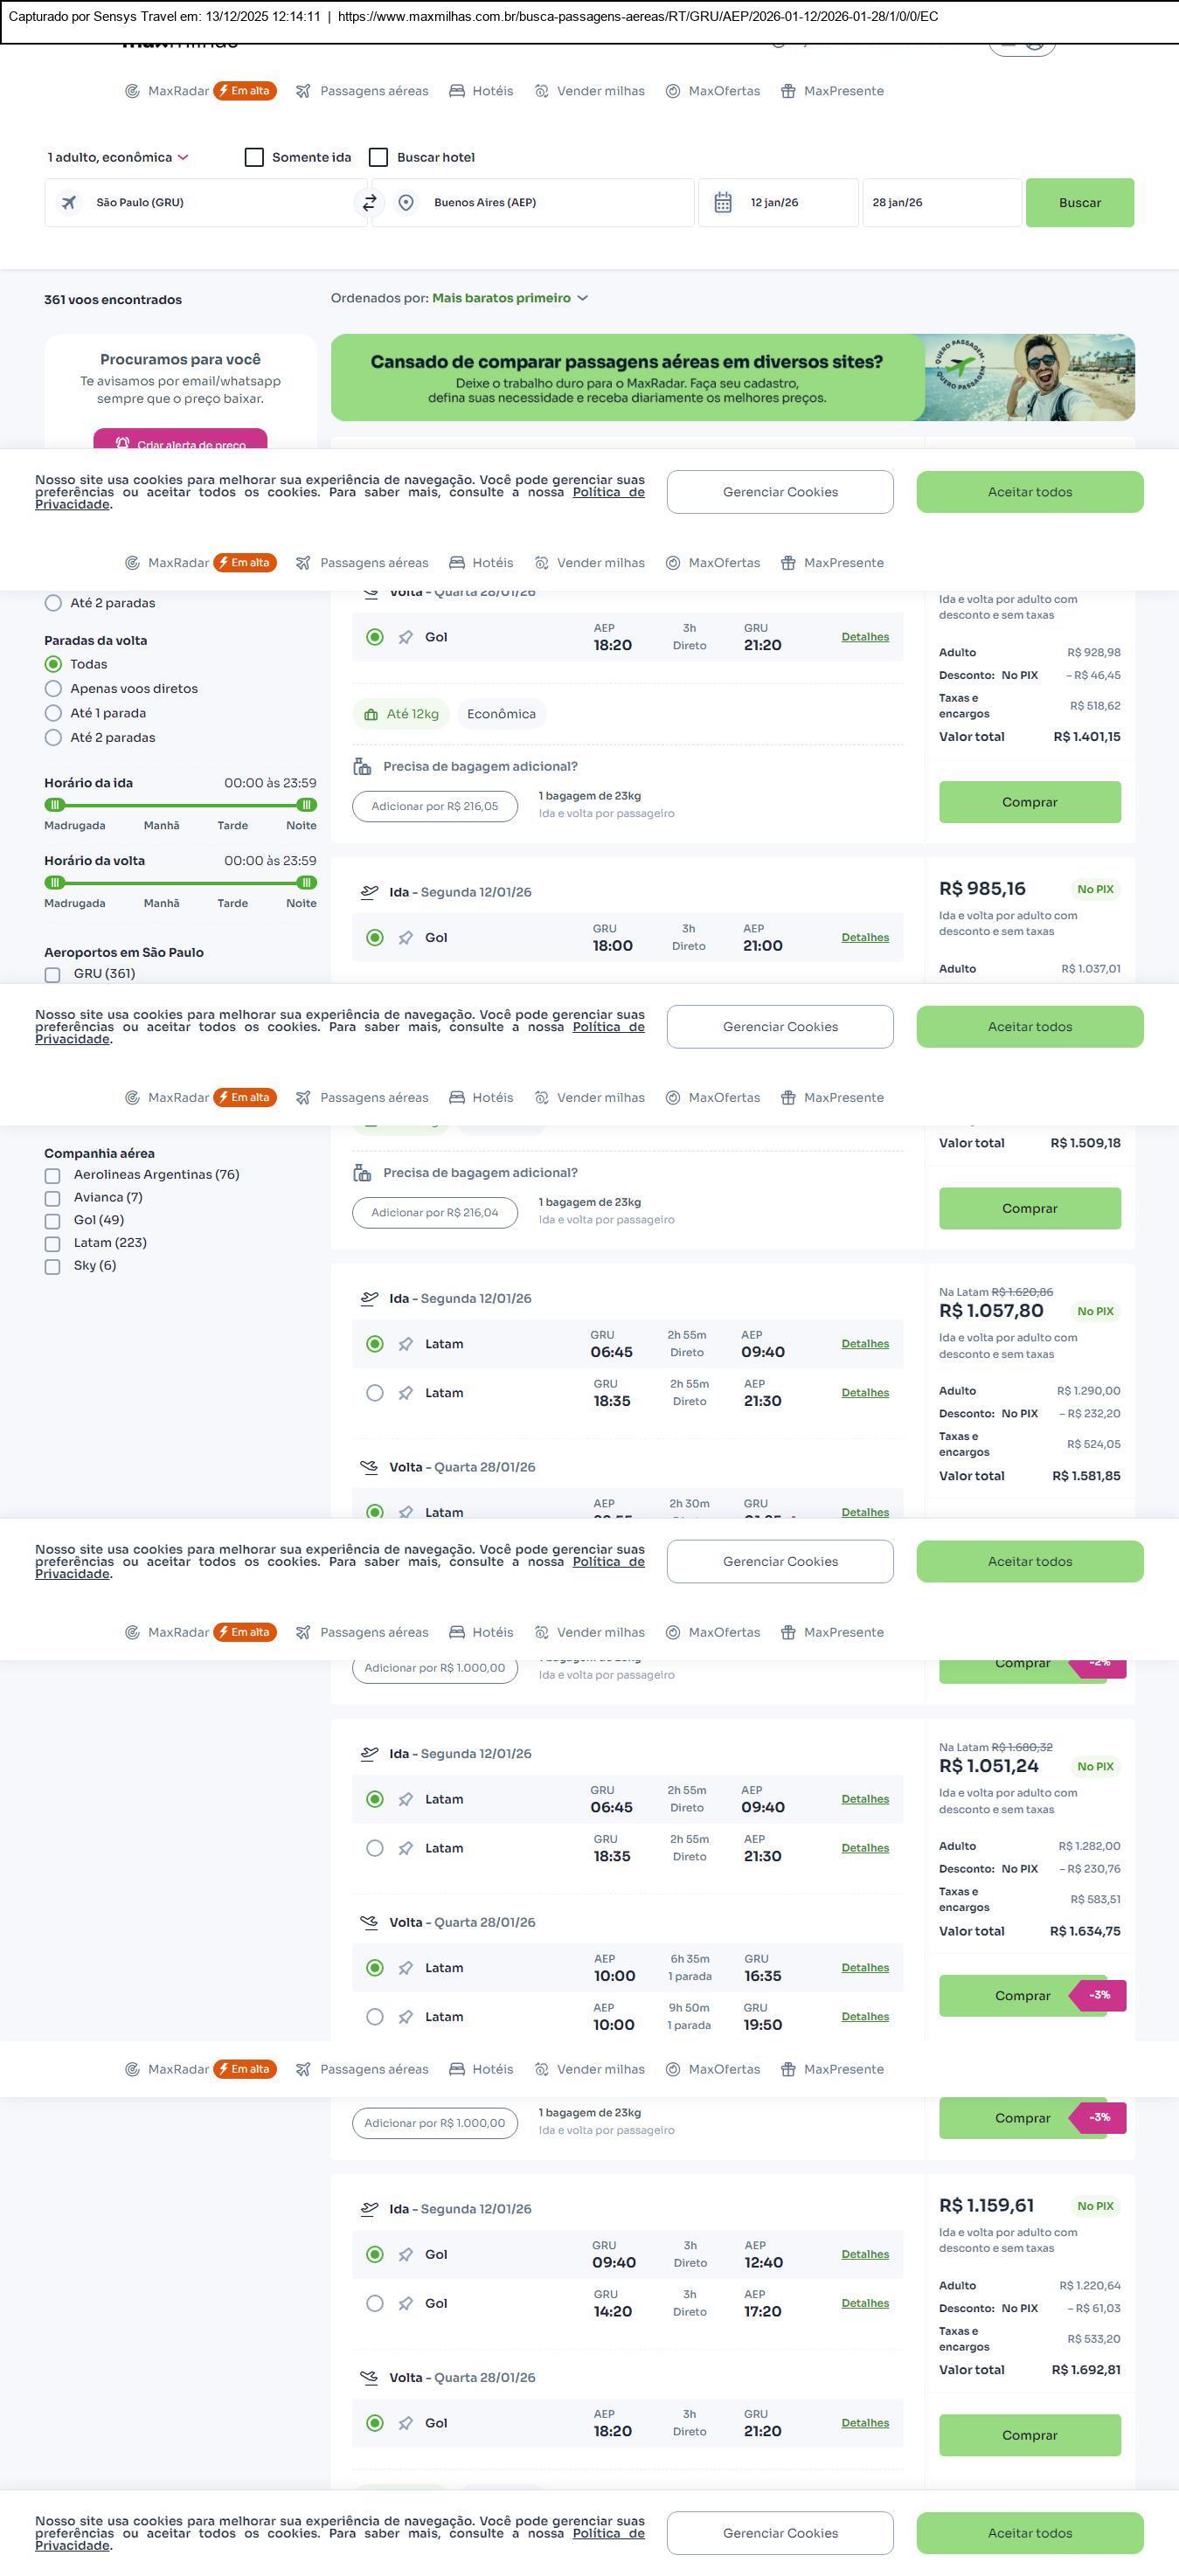Screen dimensions: 1179x2576
Task: Open the 28 jan/26 return date picker
Action: [x=941, y=203]
